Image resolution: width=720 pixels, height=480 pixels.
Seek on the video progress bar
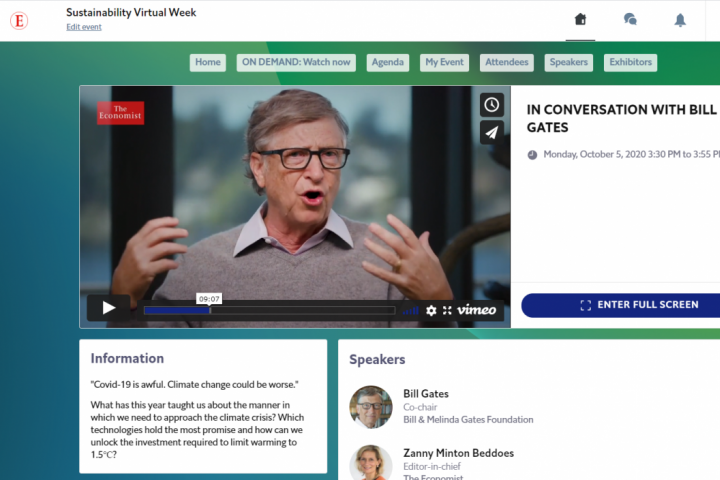tap(270, 311)
